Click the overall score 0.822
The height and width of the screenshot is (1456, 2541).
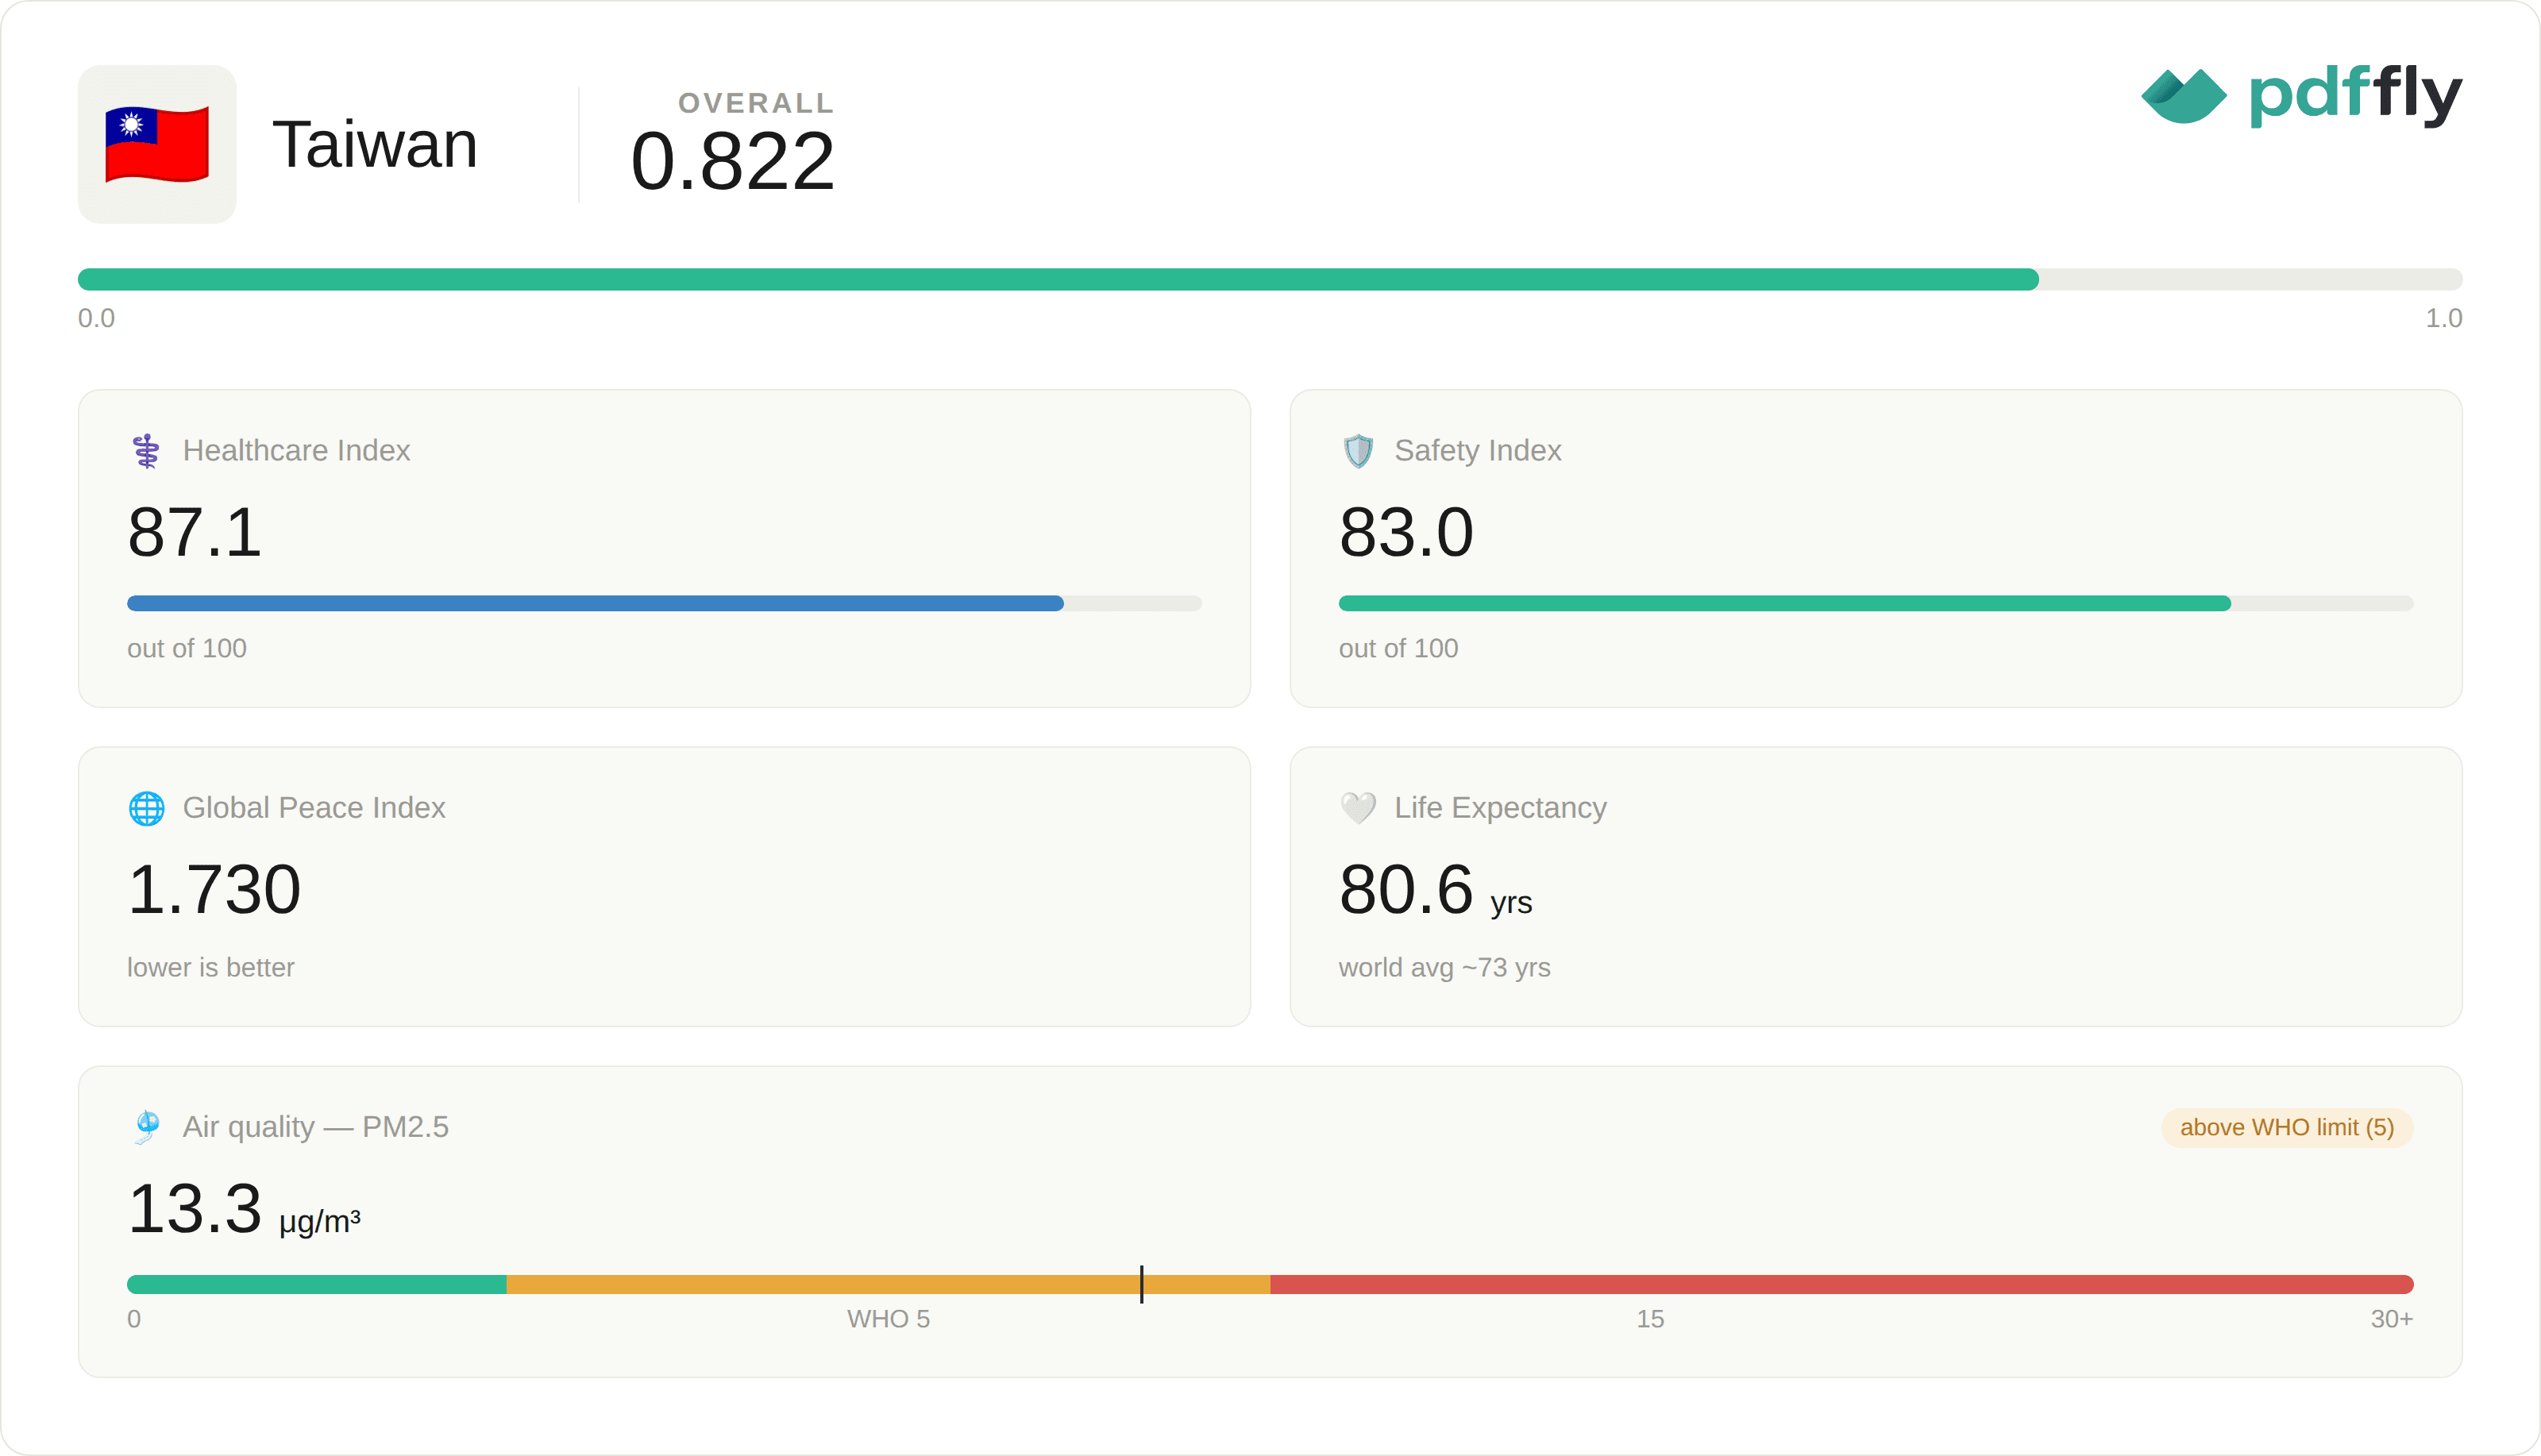tap(733, 161)
